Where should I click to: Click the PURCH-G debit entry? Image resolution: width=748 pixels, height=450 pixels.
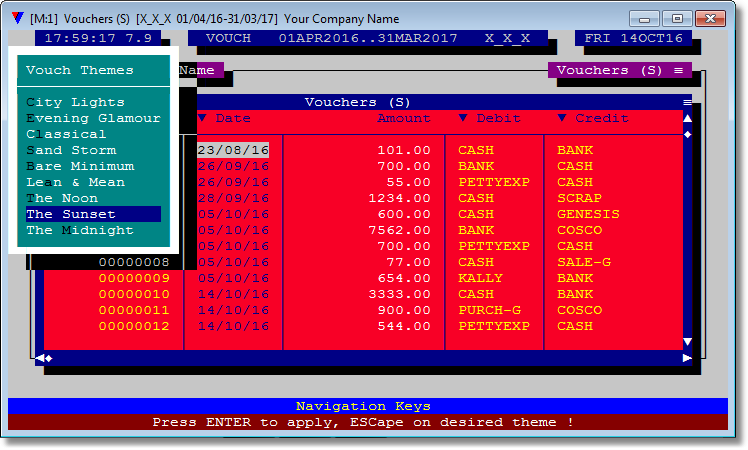(489, 310)
